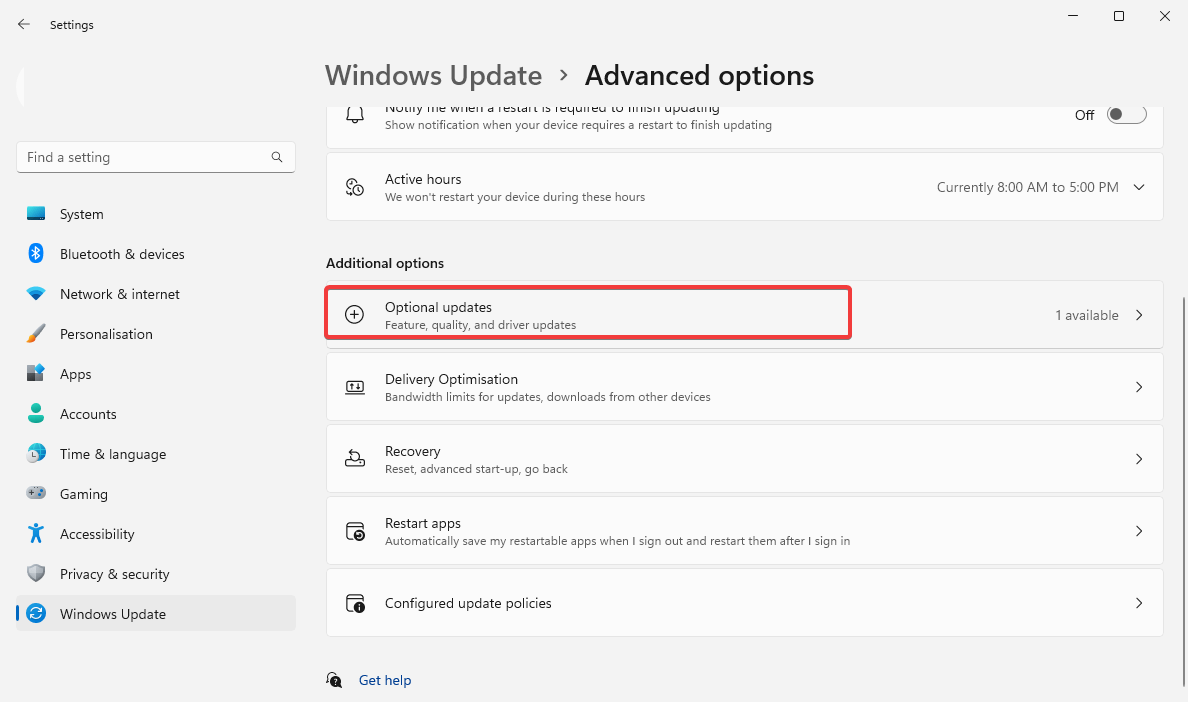Select System in the sidebar
The image size is (1188, 702).
coord(155,214)
